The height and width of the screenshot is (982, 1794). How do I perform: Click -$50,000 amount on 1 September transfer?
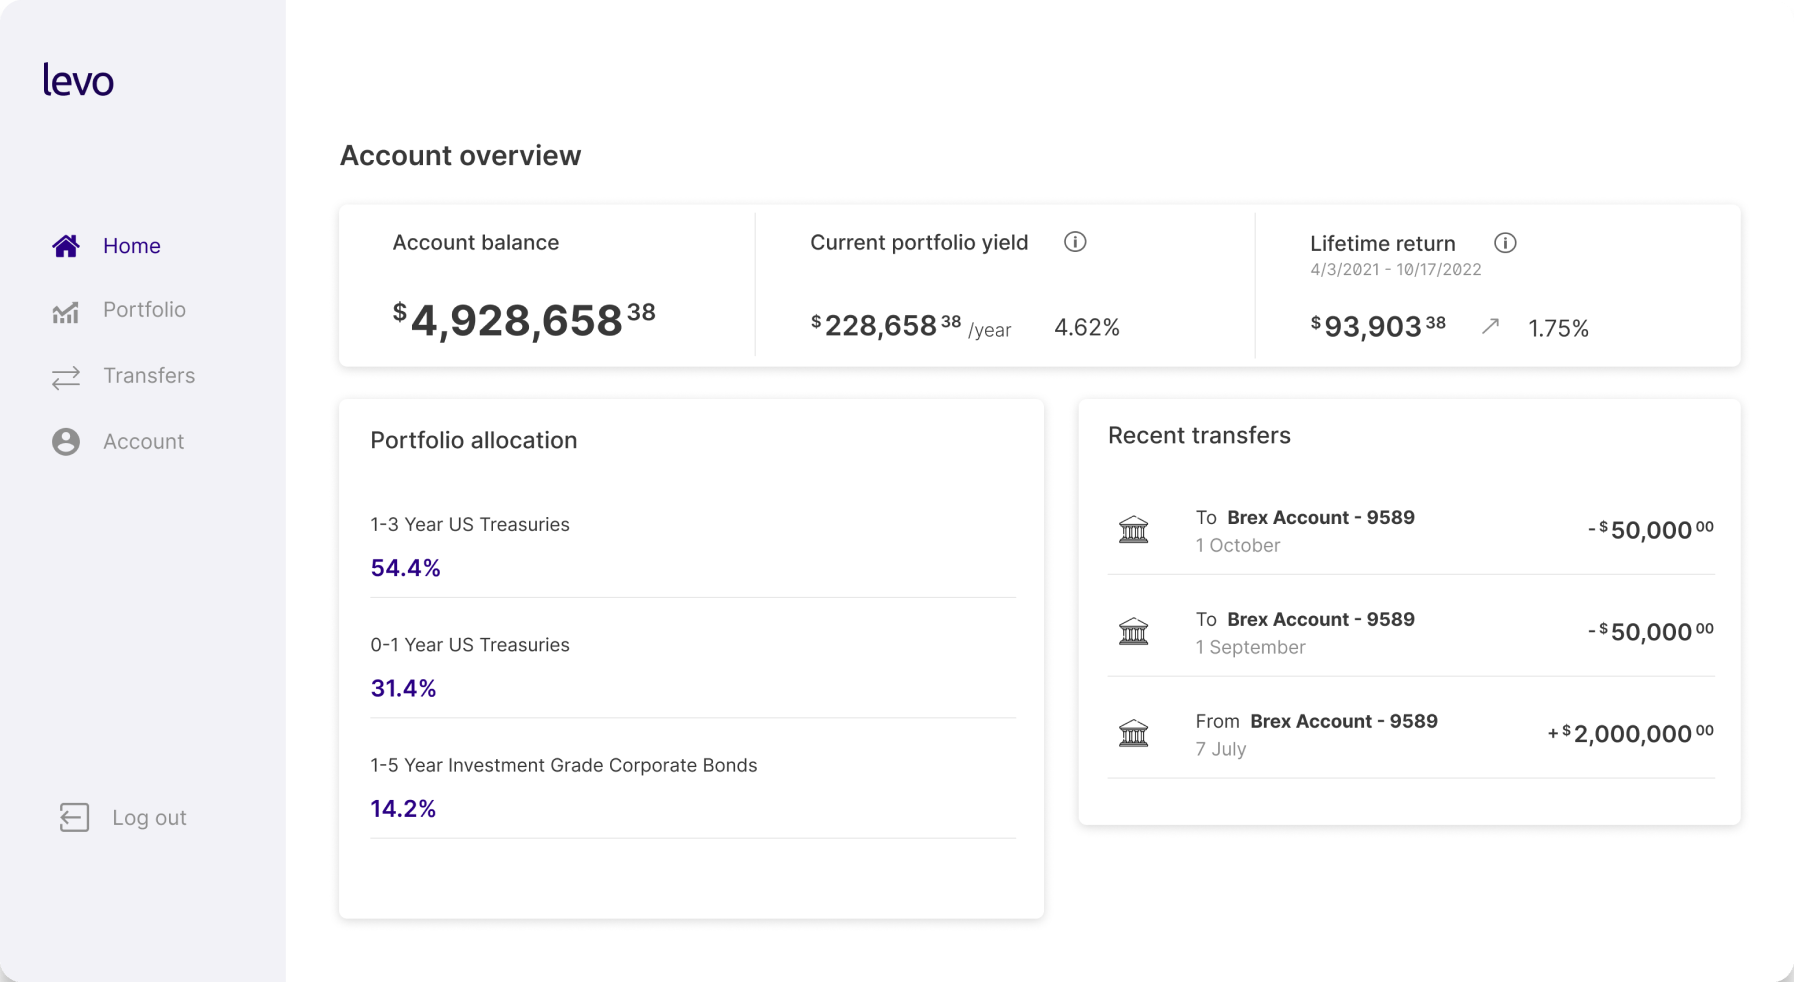1651,631
